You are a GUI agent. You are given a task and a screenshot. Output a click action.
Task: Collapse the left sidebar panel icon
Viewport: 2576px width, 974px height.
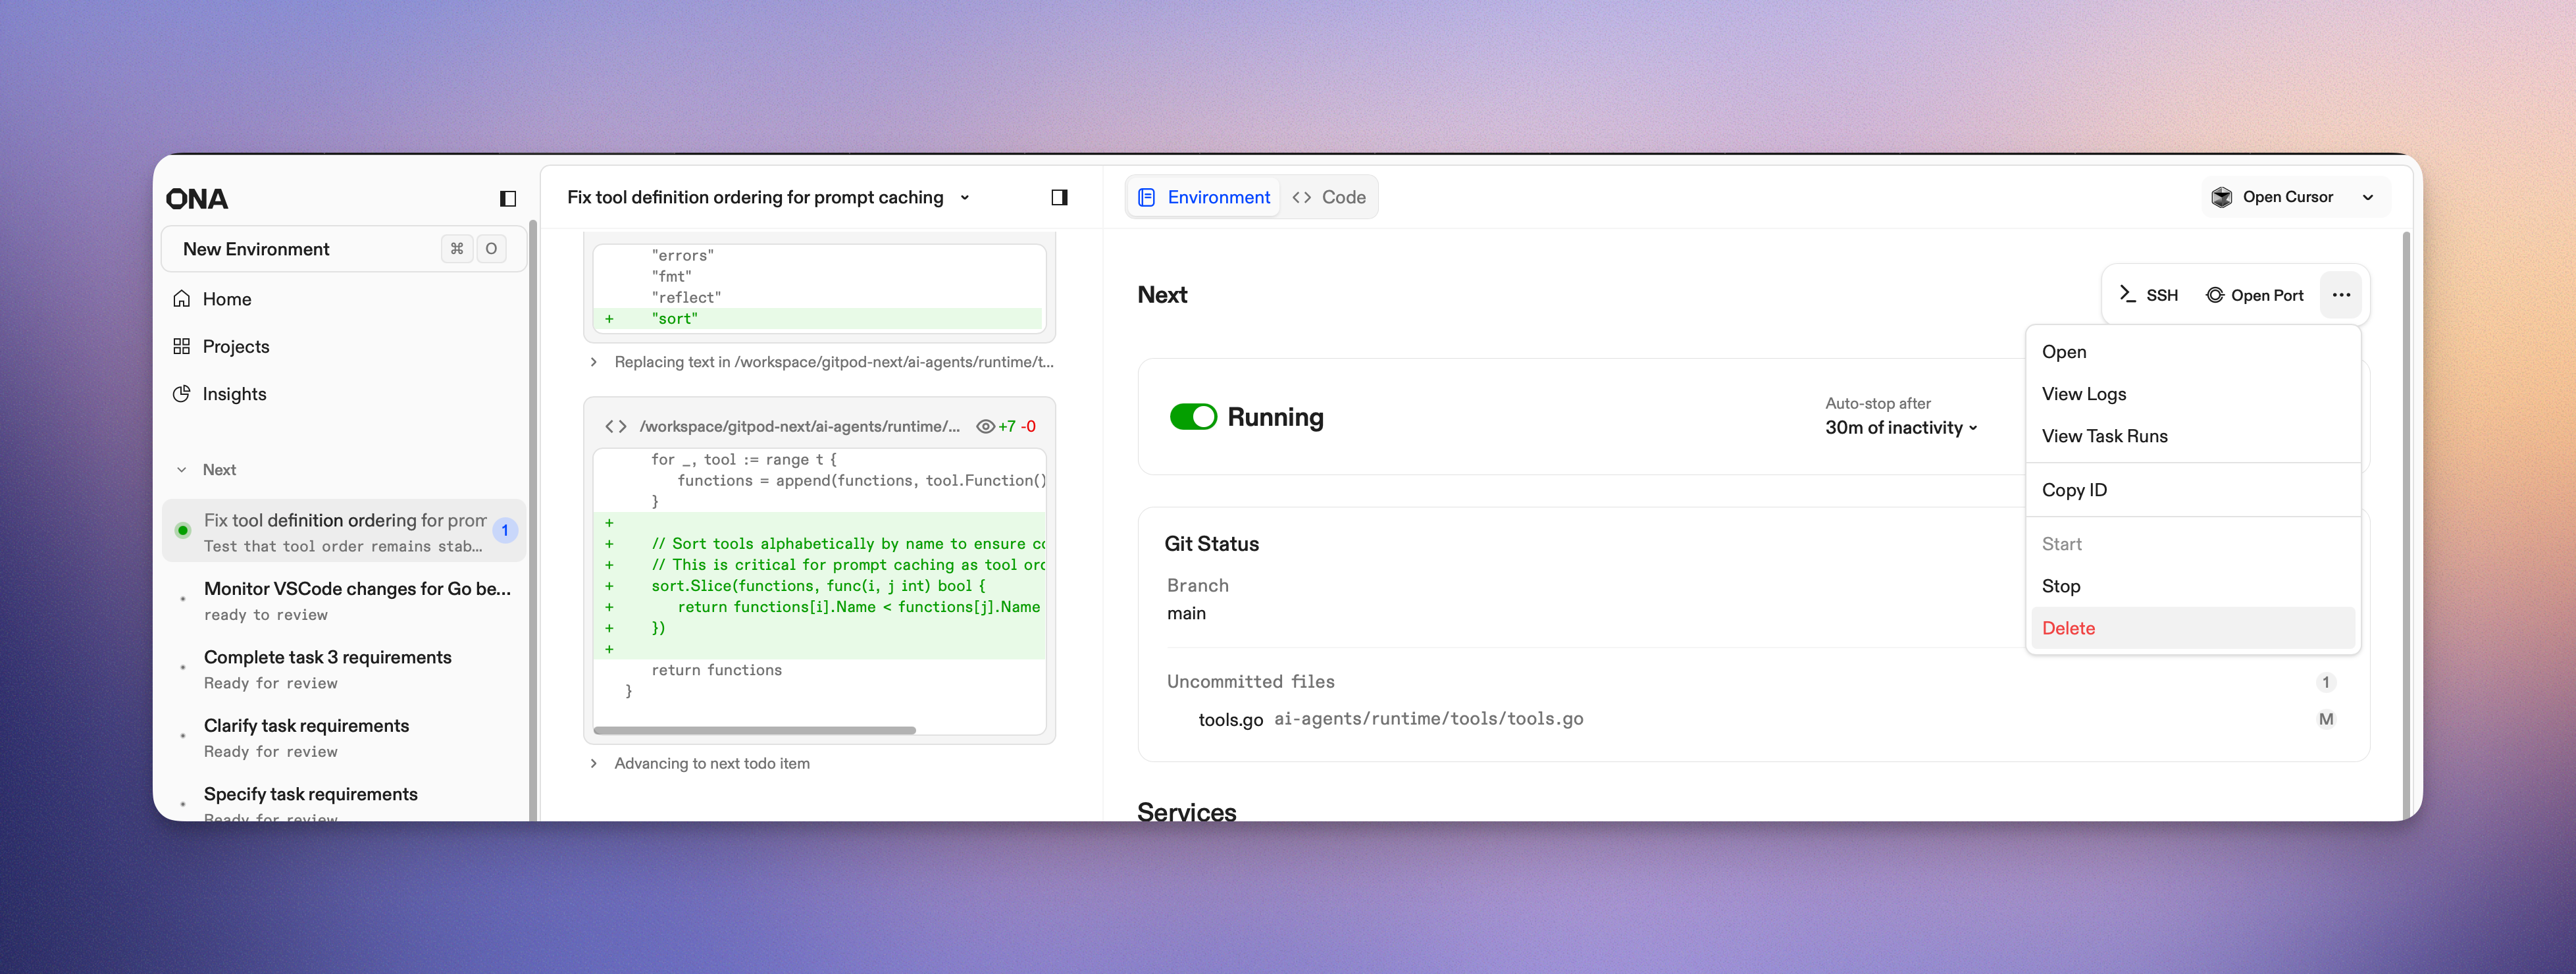508,199
